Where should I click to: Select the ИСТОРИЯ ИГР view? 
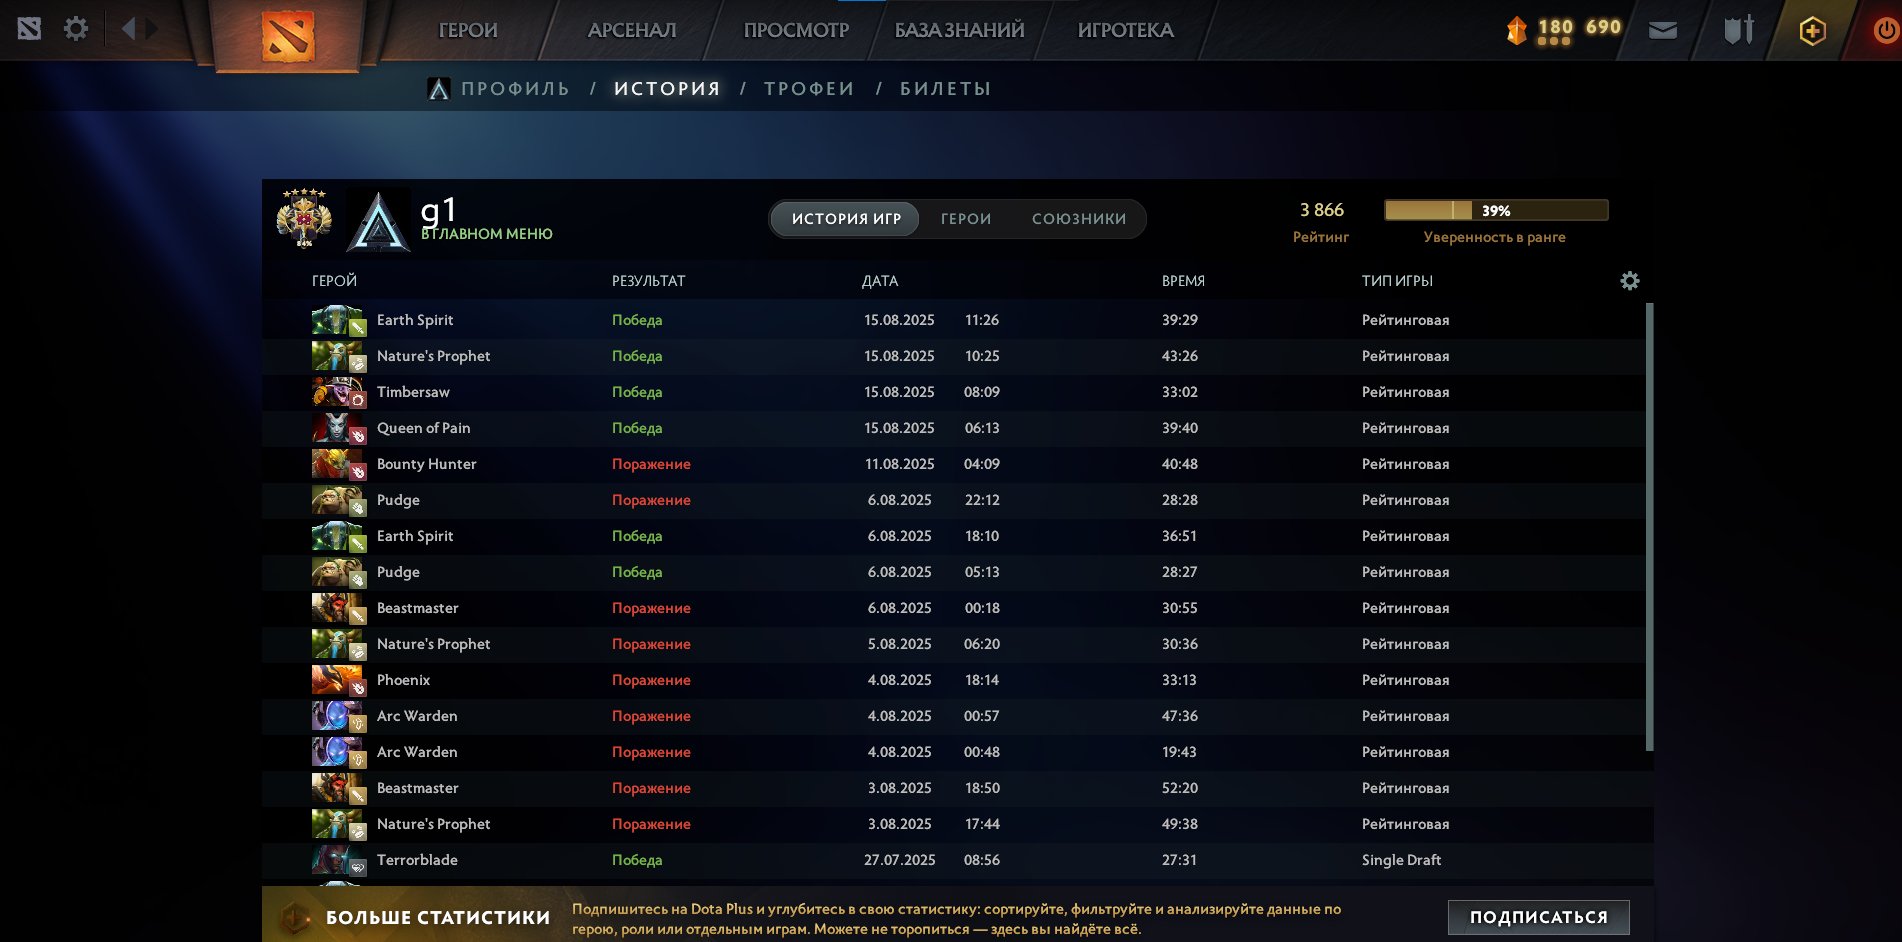point(844,218)
